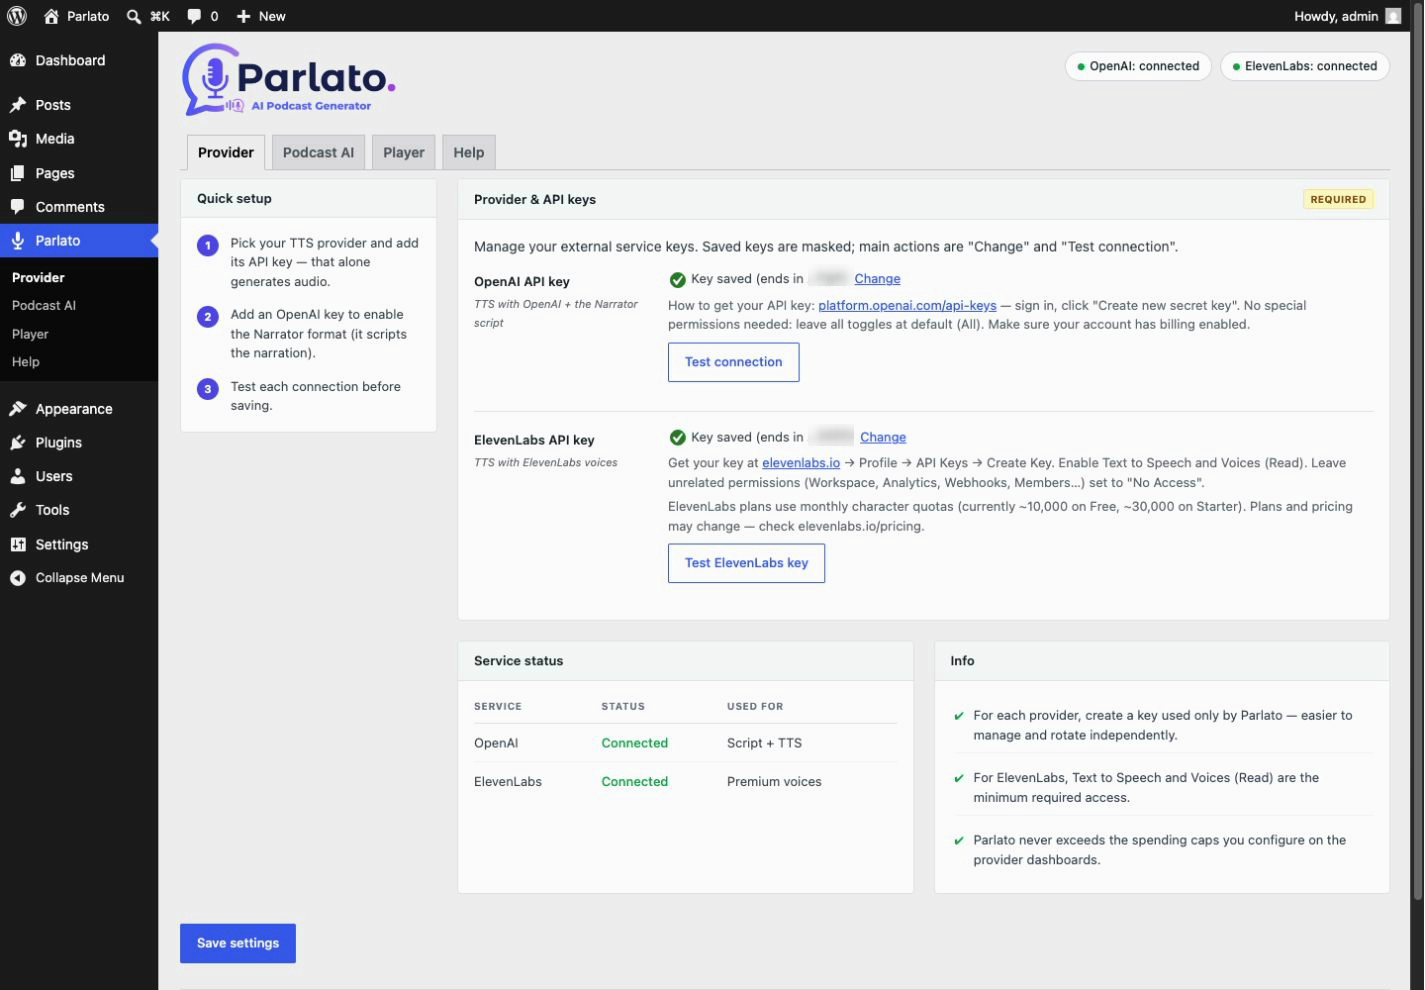1425x990 pixels.
Task: Click the REQUIRED badge
Action: 1338,199
